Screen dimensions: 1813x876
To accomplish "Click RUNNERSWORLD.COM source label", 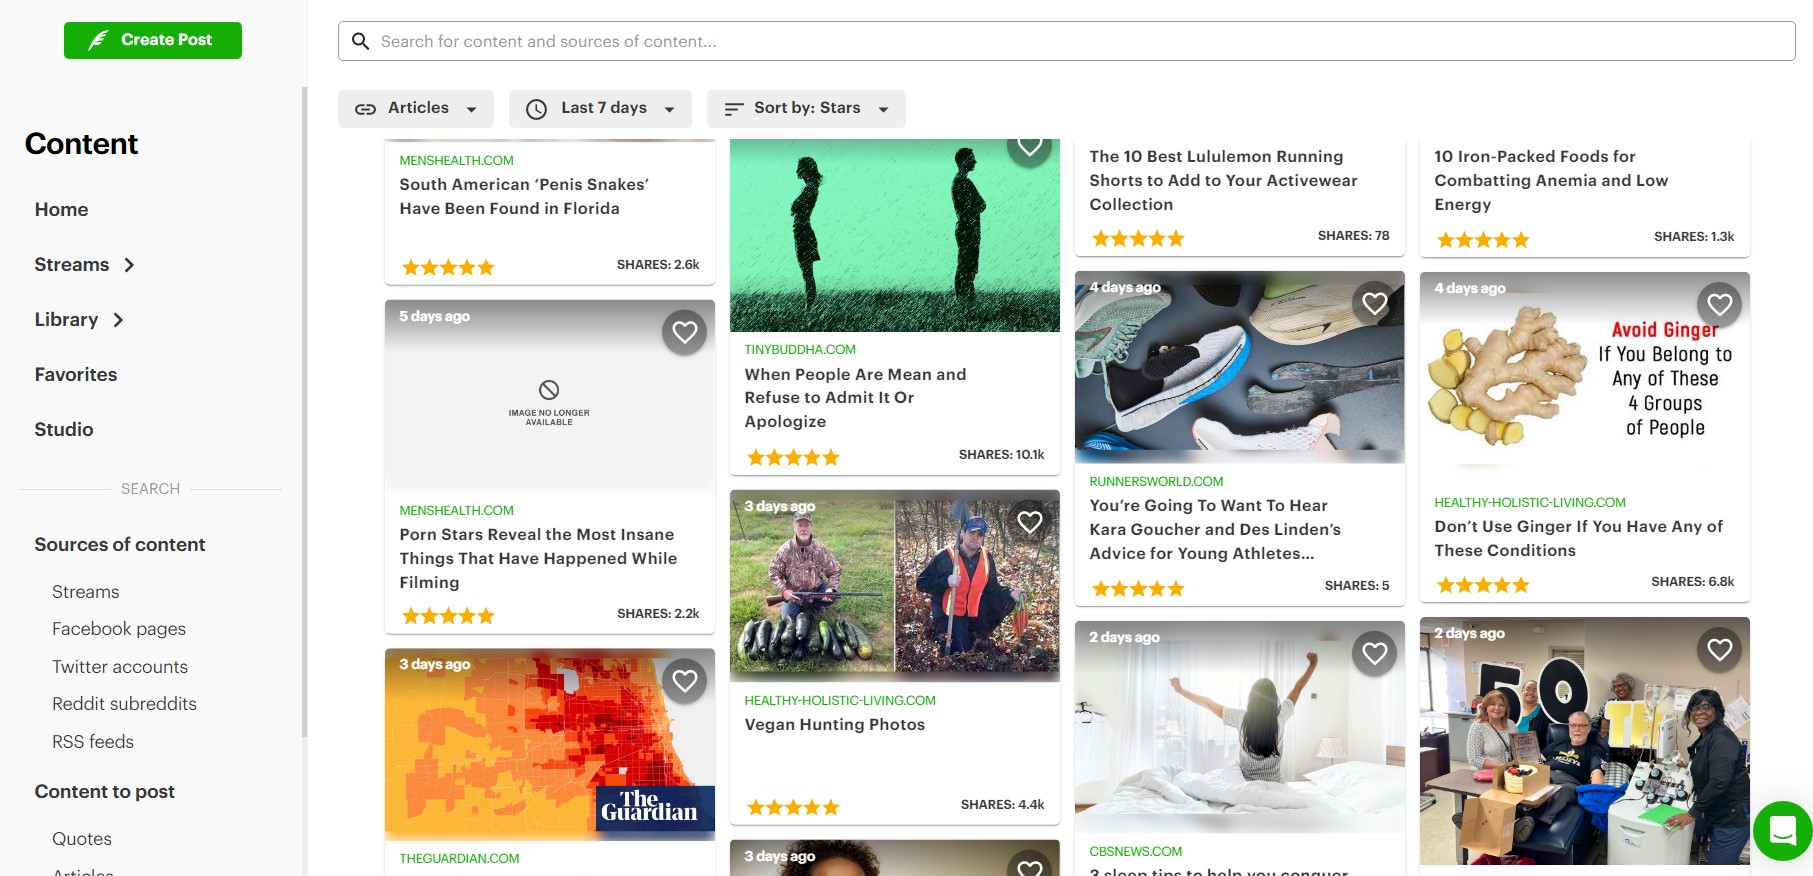I will coord(1156,482).
